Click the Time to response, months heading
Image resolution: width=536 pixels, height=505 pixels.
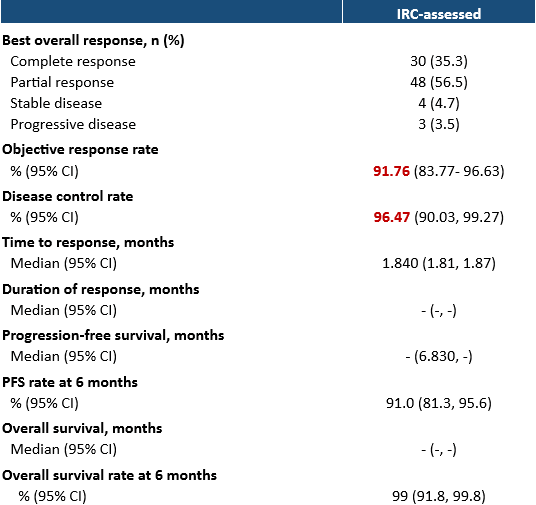88,242
